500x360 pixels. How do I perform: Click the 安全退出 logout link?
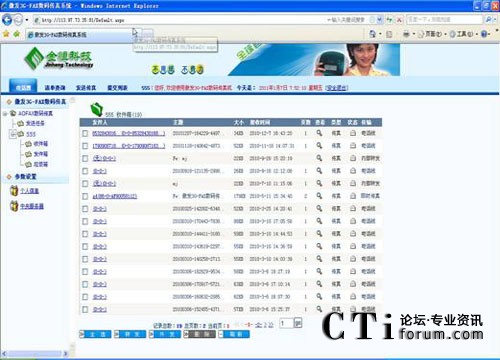point(337,88)
